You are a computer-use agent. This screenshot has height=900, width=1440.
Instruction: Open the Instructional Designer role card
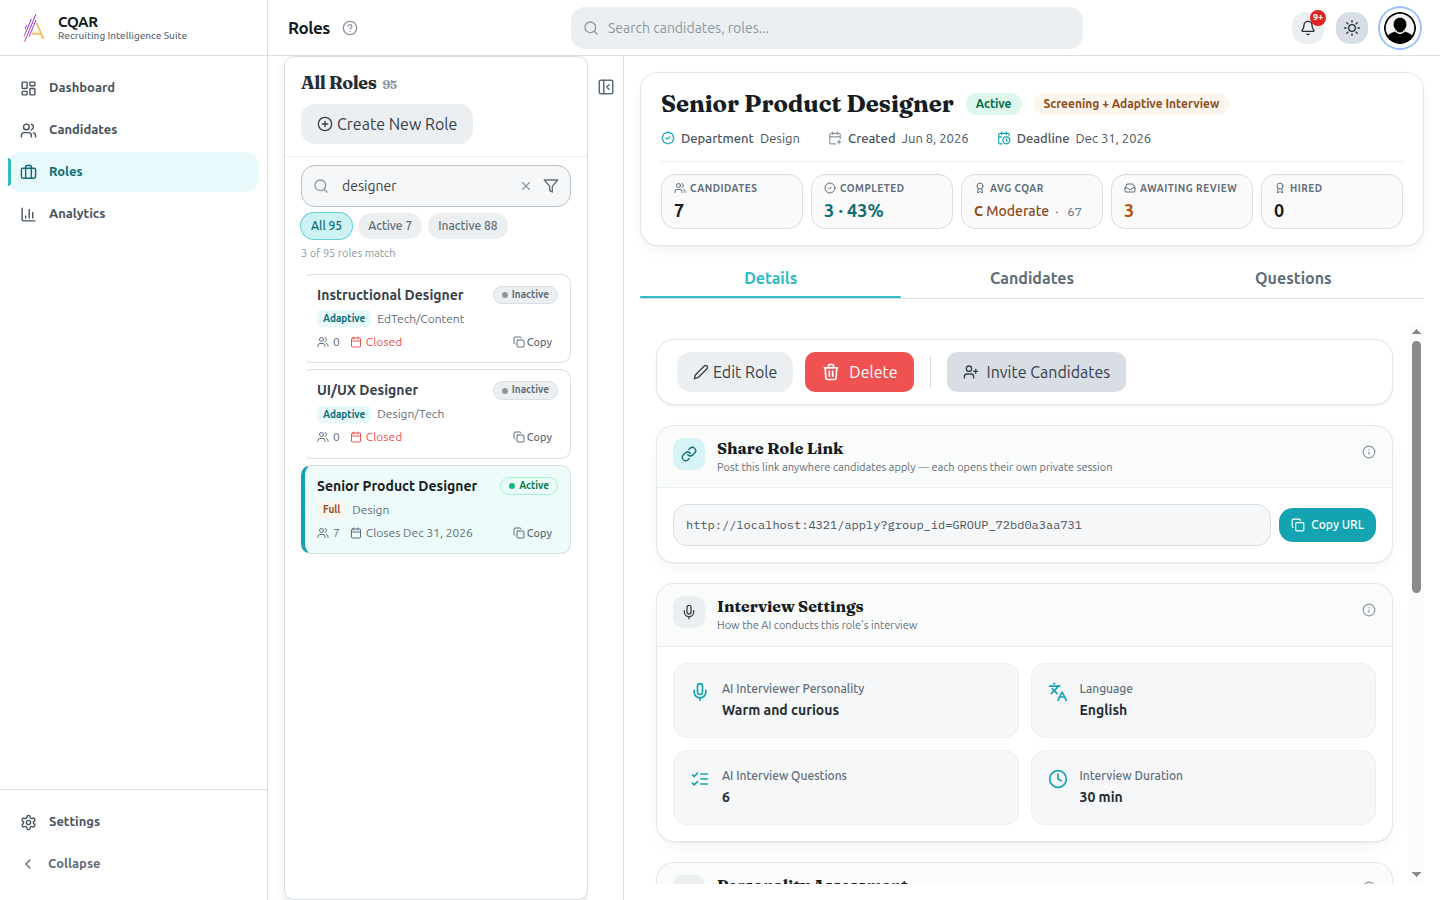pos(436,318)
